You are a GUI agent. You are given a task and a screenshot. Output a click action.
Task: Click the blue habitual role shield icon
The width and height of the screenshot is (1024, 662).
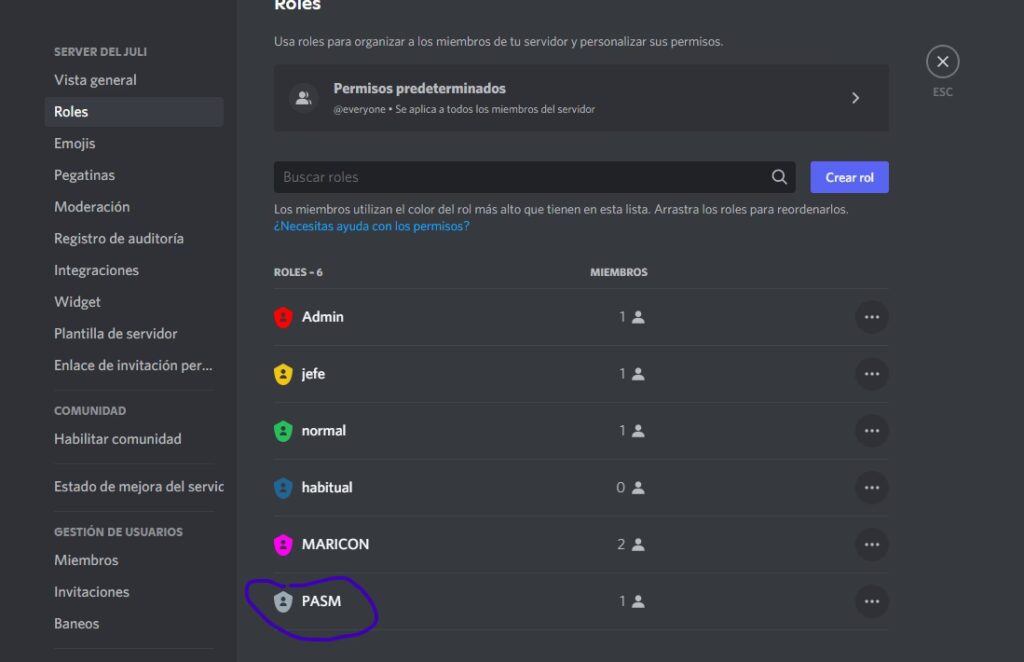click(283, 488)
